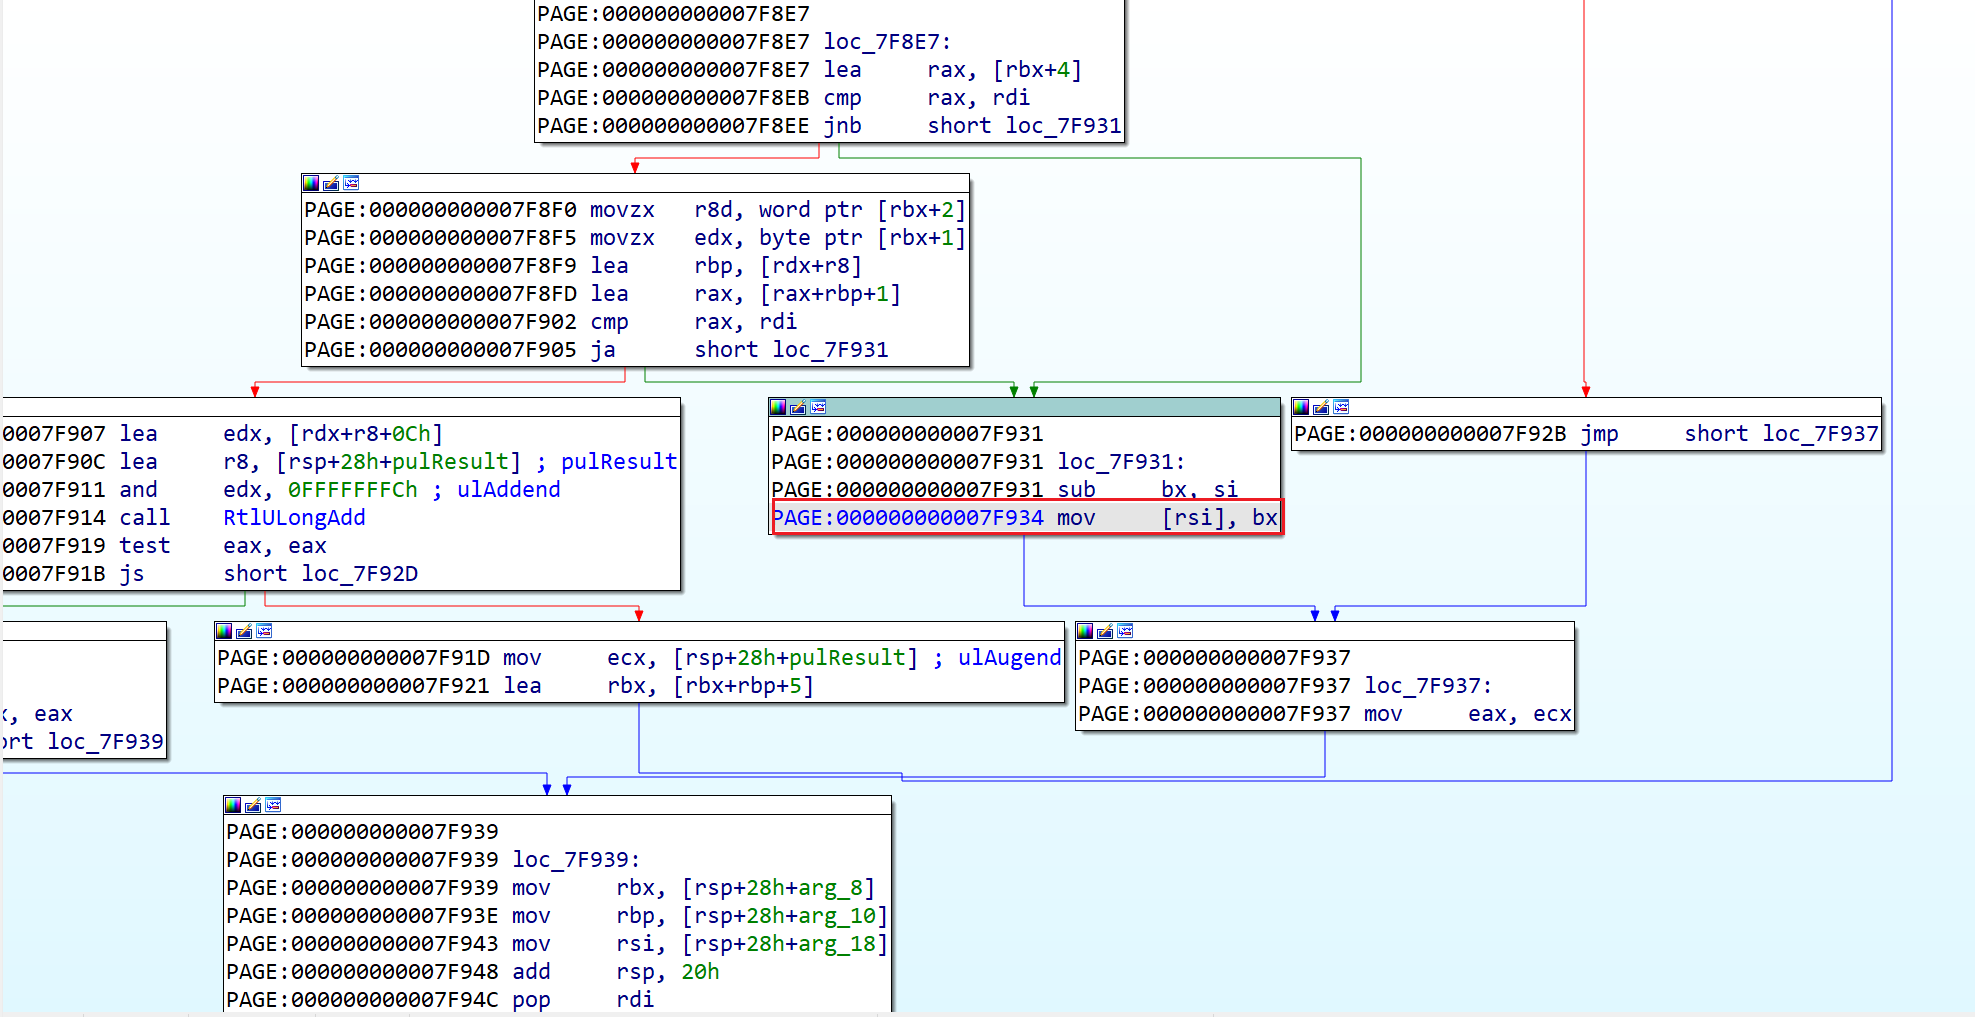Click loc_7F937 operand in jmp instruction
Image resolution: width=1975 pixels, height=1017 pixels.
tap(1819, 434)
